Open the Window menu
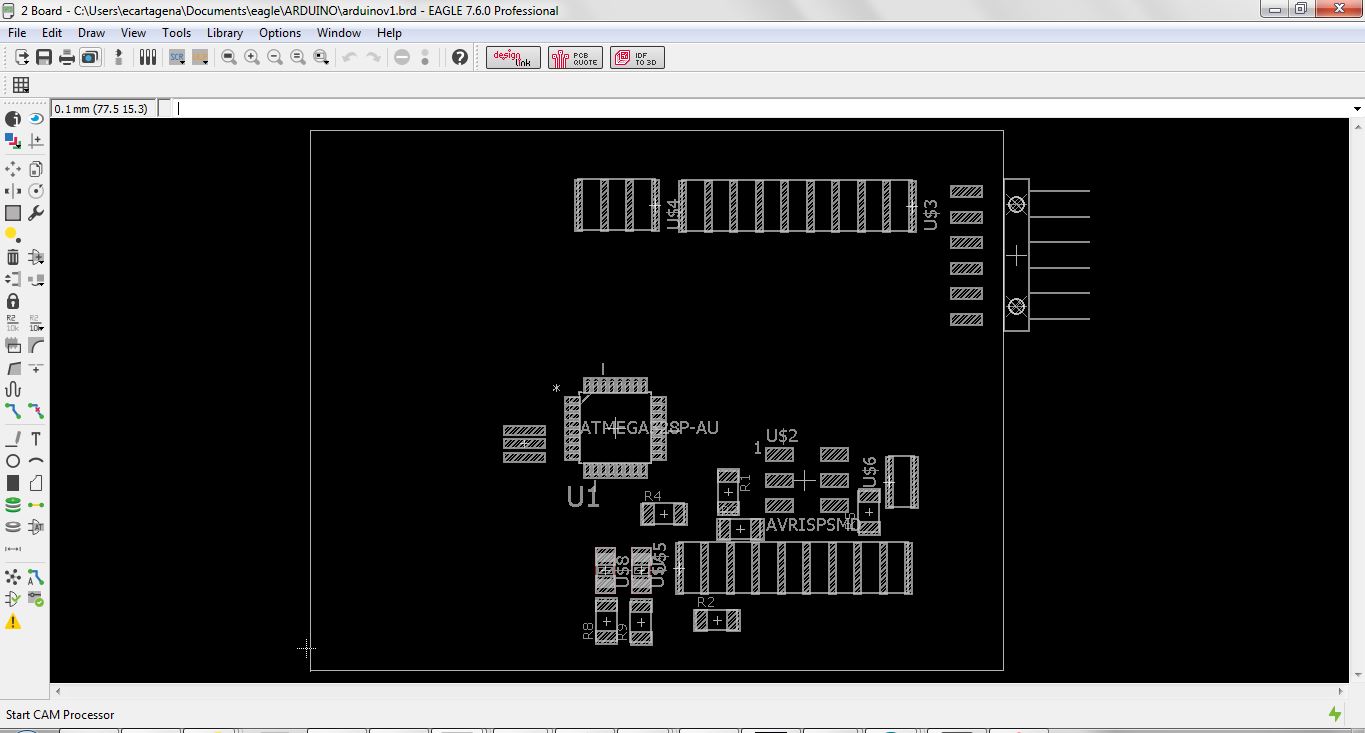 coord(339,33)
